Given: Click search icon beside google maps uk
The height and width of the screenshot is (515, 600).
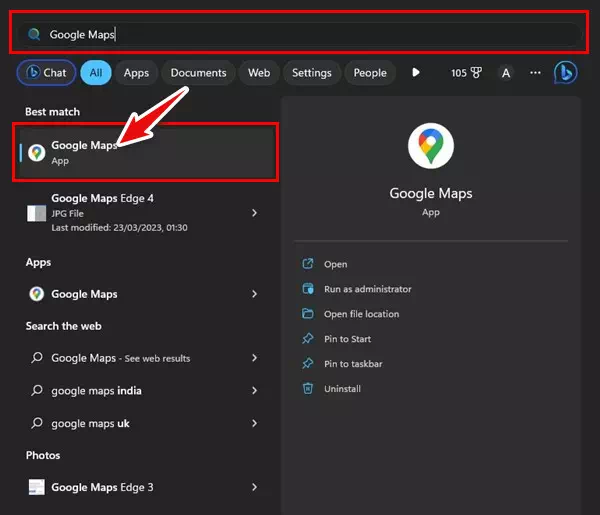Looking at the screenshot, I should tap(37, 423).
